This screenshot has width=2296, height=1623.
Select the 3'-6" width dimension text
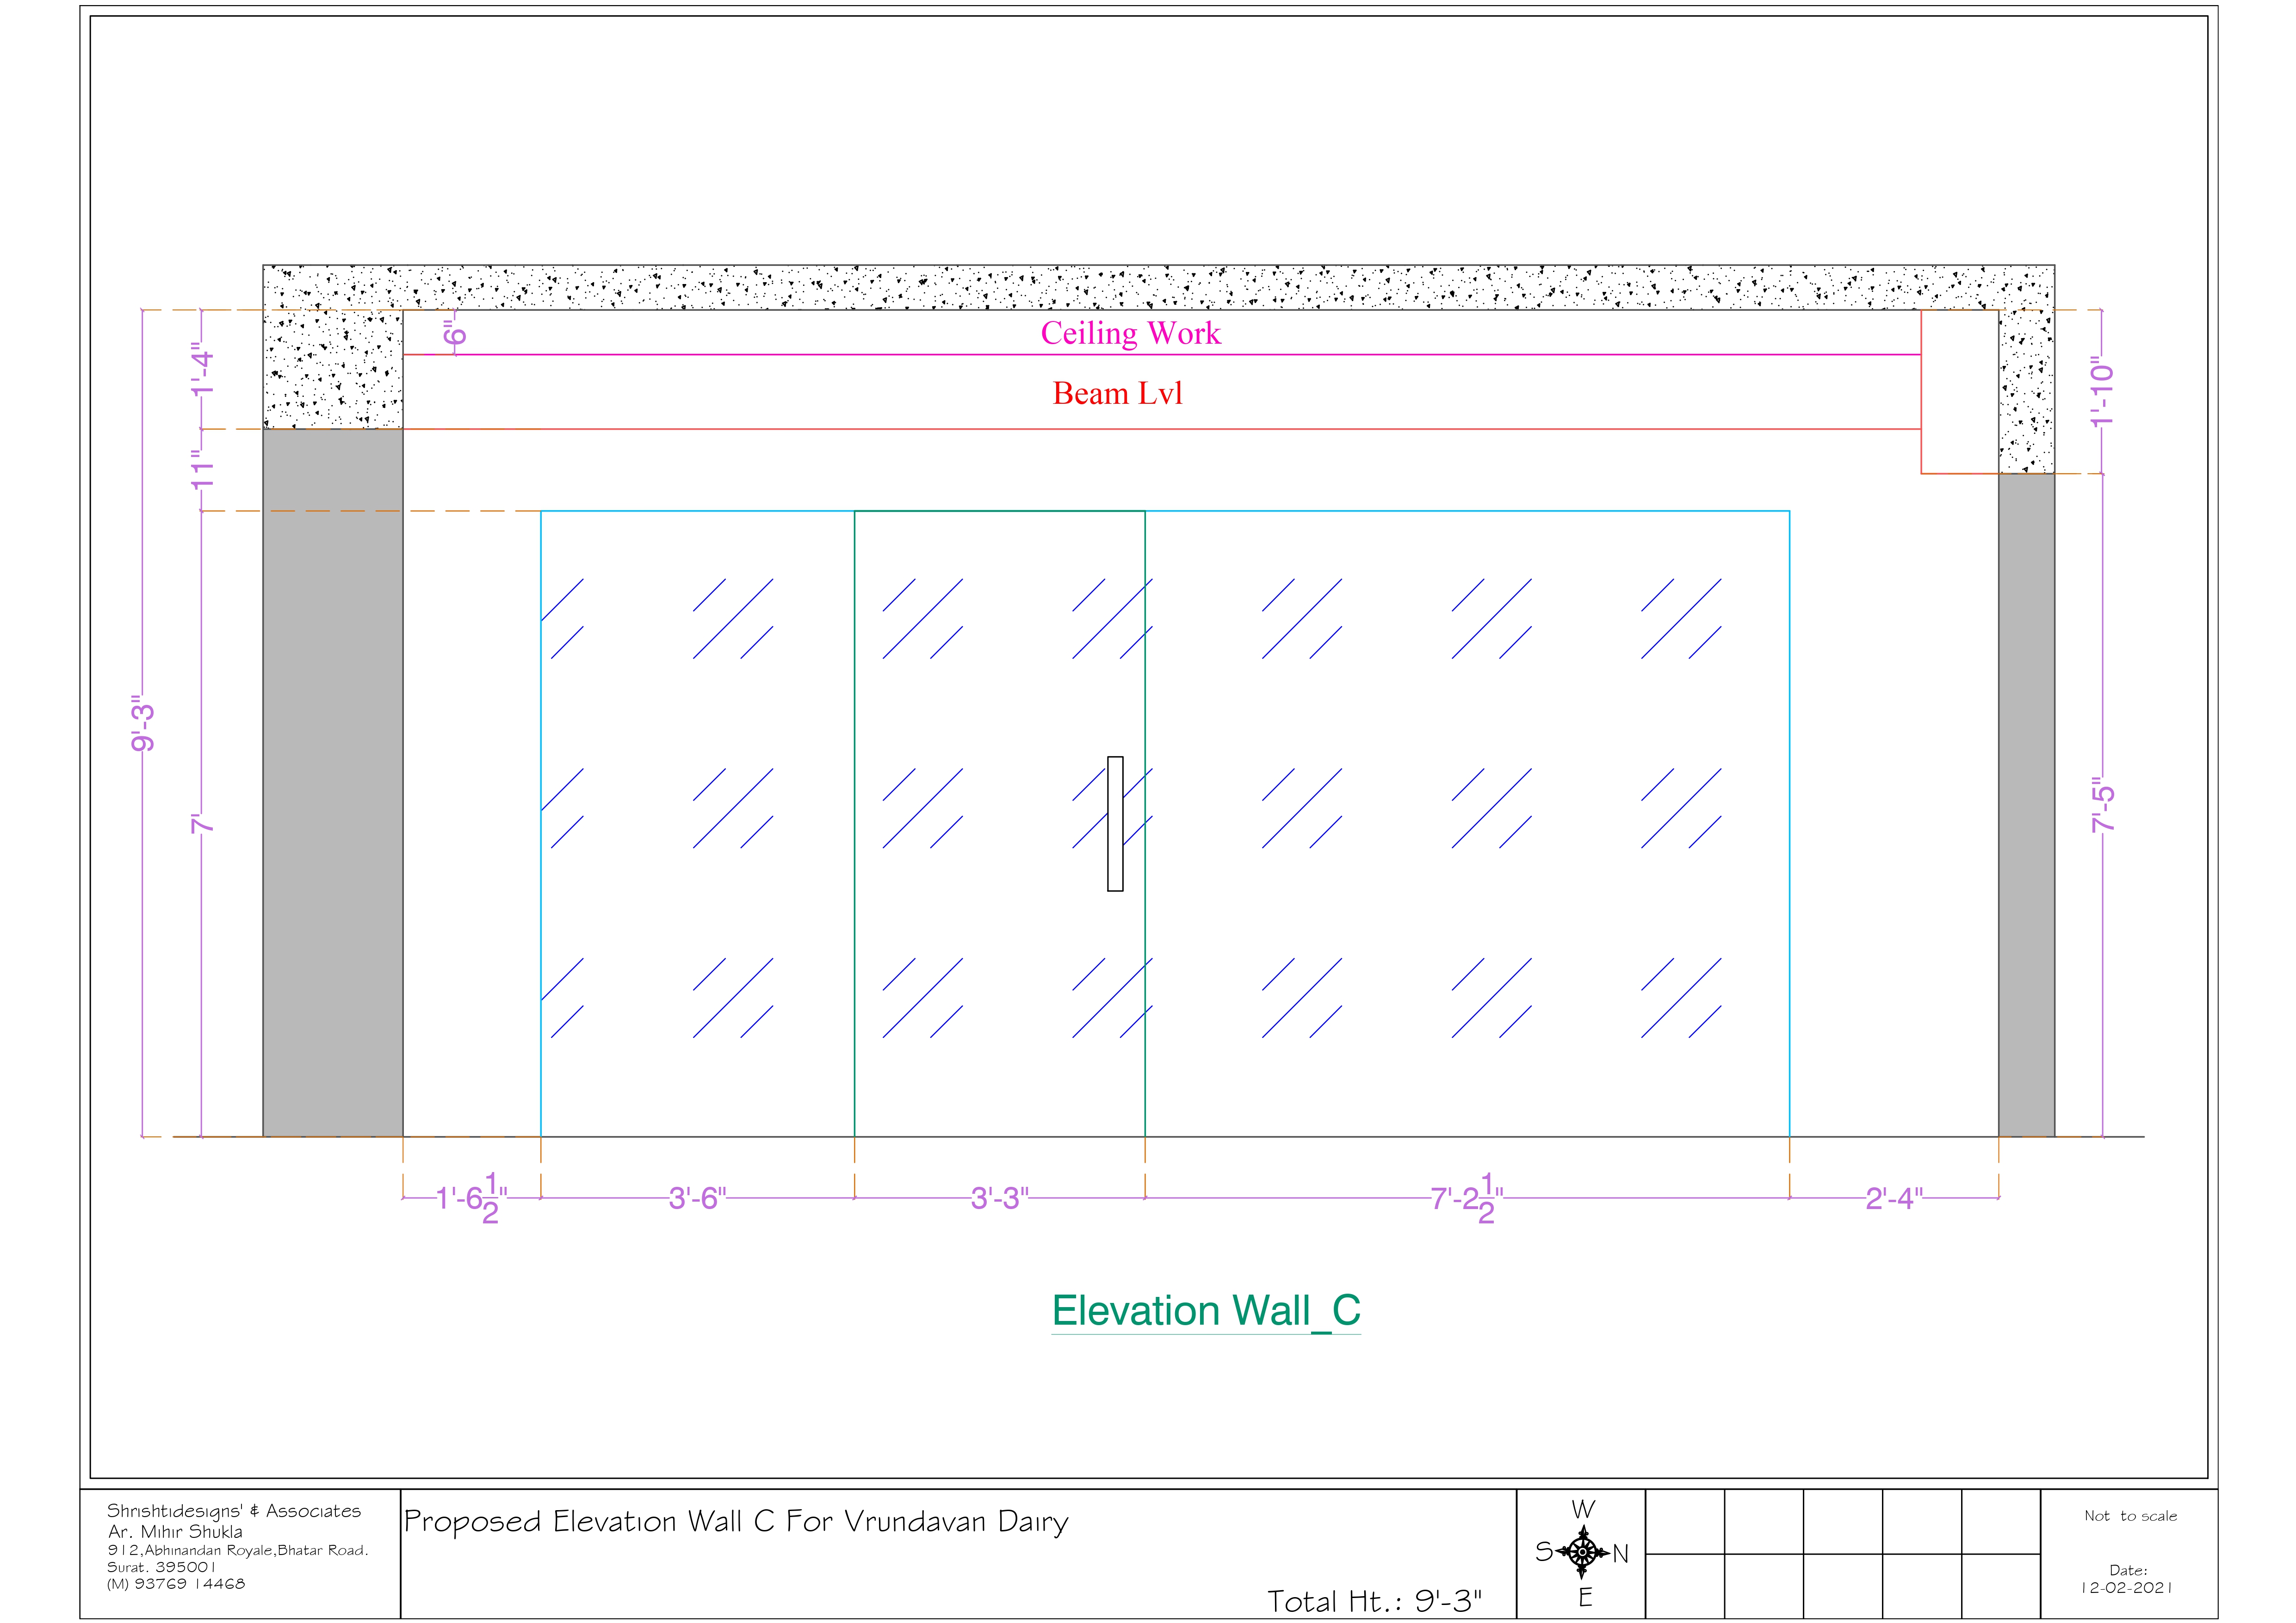point(697,1198)
